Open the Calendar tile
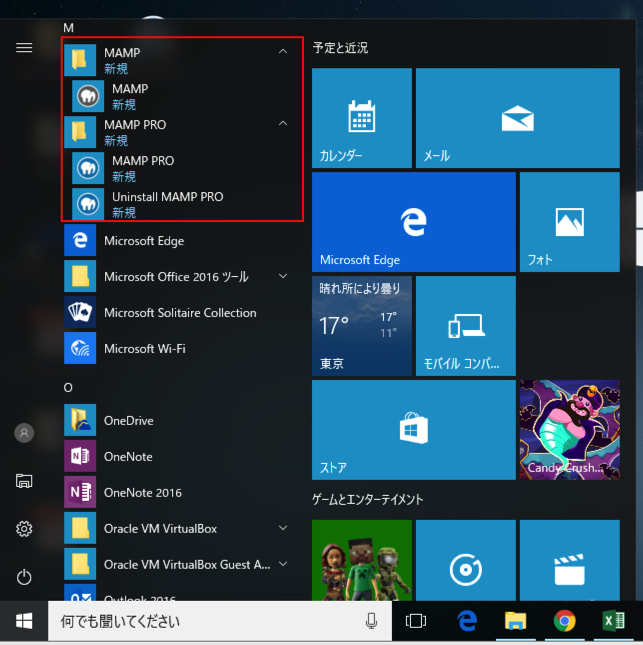643x645 pixels. click(x=362, y=118)
